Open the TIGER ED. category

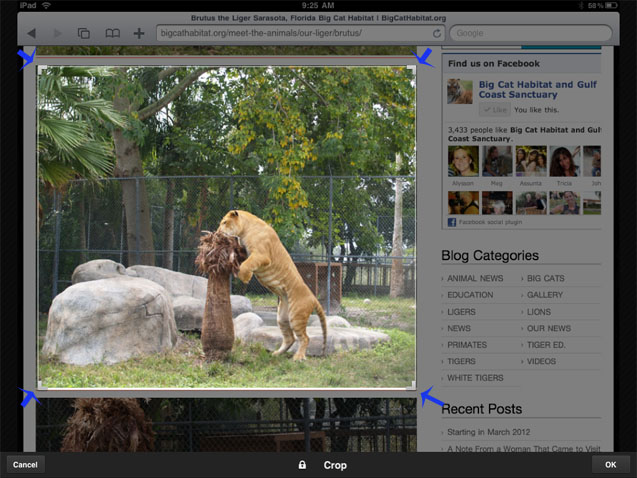pyautogui.click(x=546, y=345)
